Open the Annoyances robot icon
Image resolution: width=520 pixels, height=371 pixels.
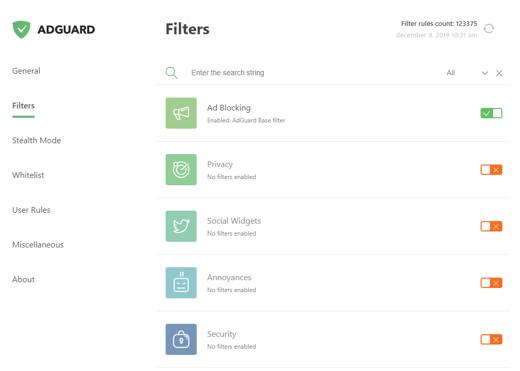(181, 283)
